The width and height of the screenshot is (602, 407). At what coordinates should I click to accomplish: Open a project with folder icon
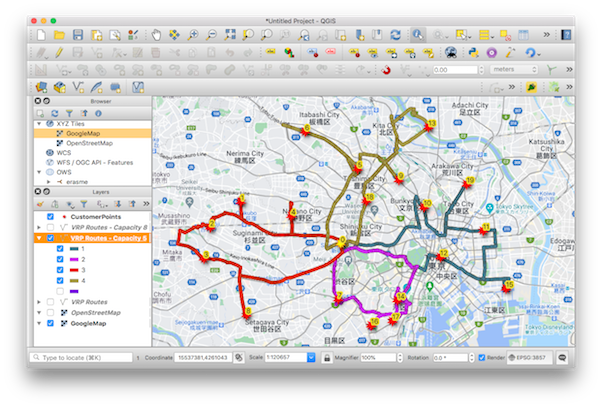tap(59, 35)
